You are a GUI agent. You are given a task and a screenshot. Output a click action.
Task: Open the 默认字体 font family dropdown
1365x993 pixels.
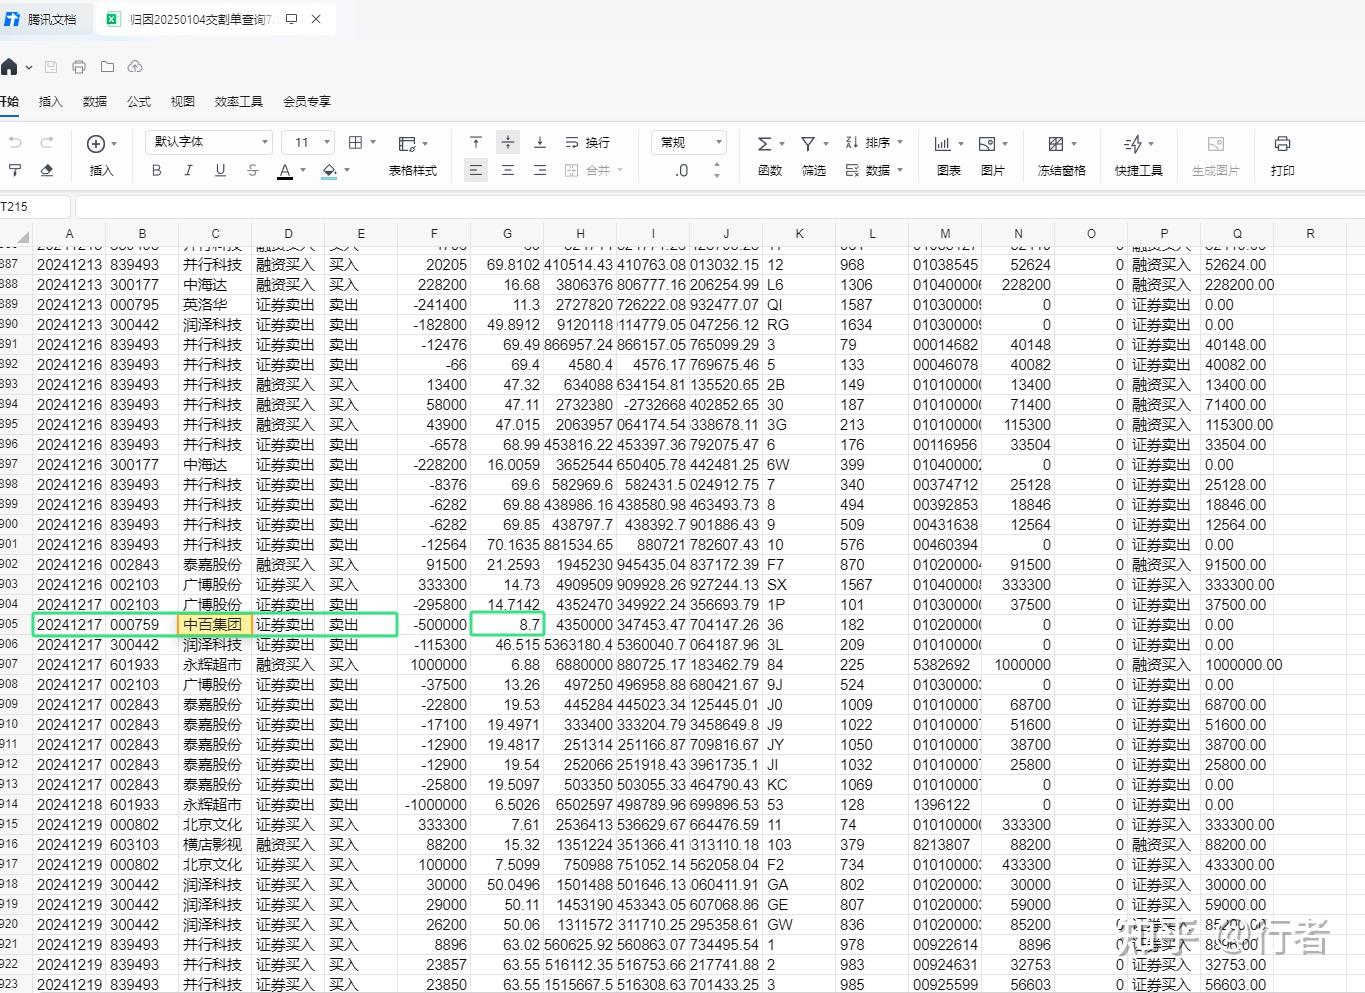209,142
